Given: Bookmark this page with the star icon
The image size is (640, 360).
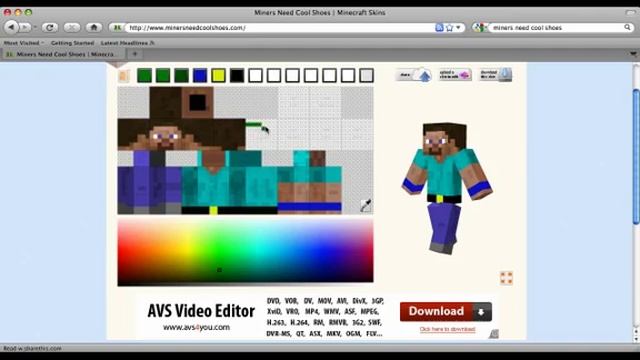Looking at the screenshot, I should [449, 27].
